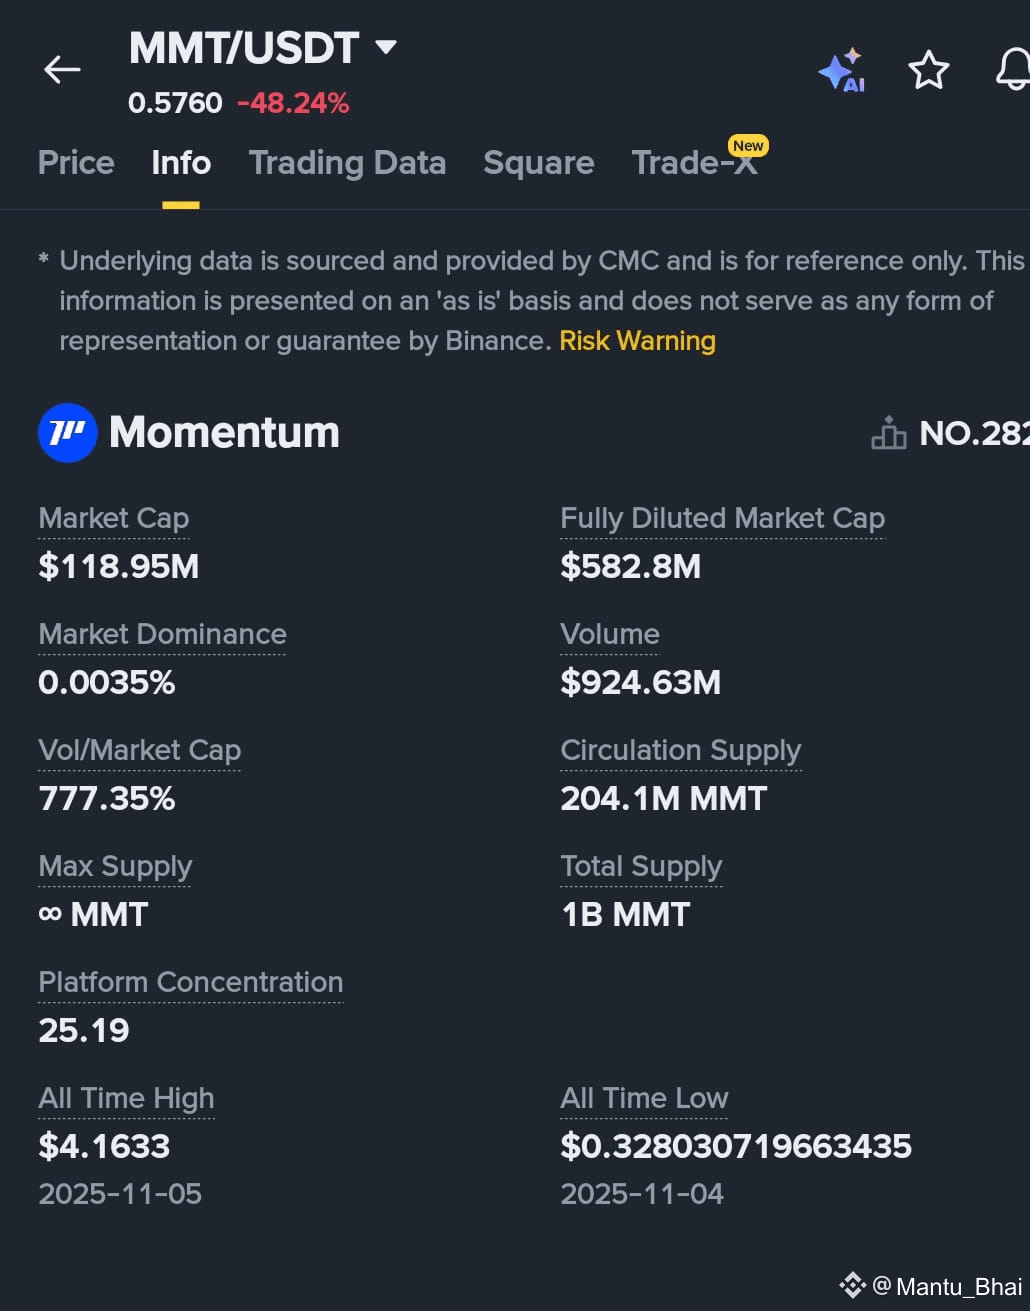Tap the back arrow icon
The image size is (1030, 1311).
pyautogui.click(x=62, y=69)
